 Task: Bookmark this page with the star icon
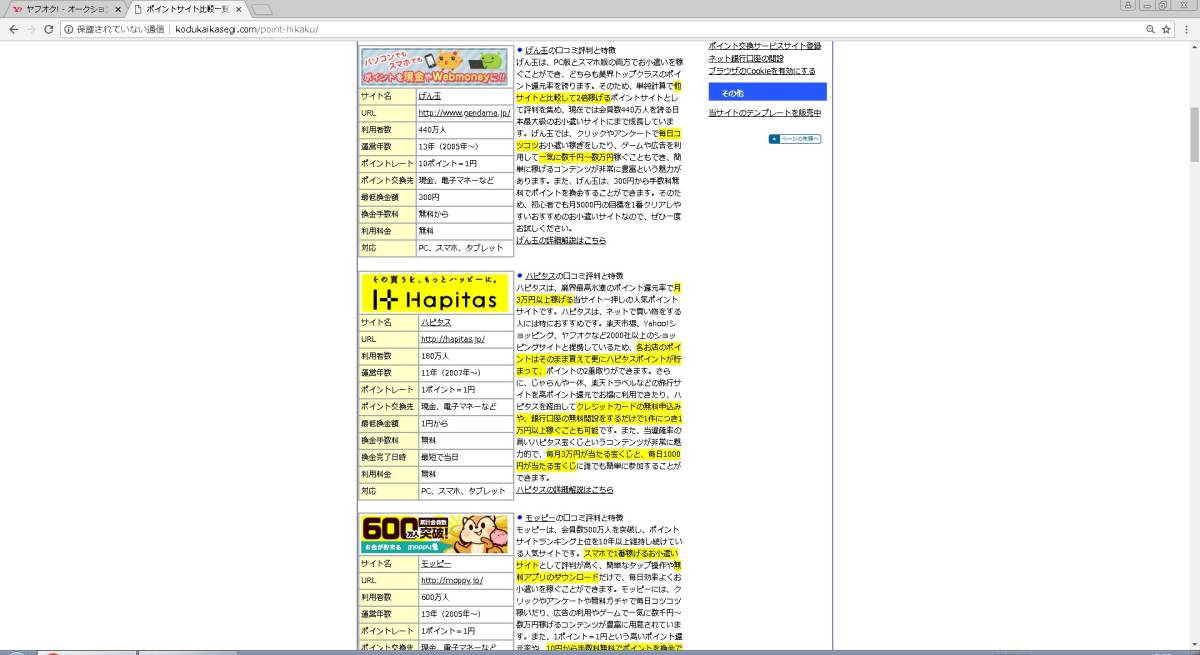click(1166, 29)
